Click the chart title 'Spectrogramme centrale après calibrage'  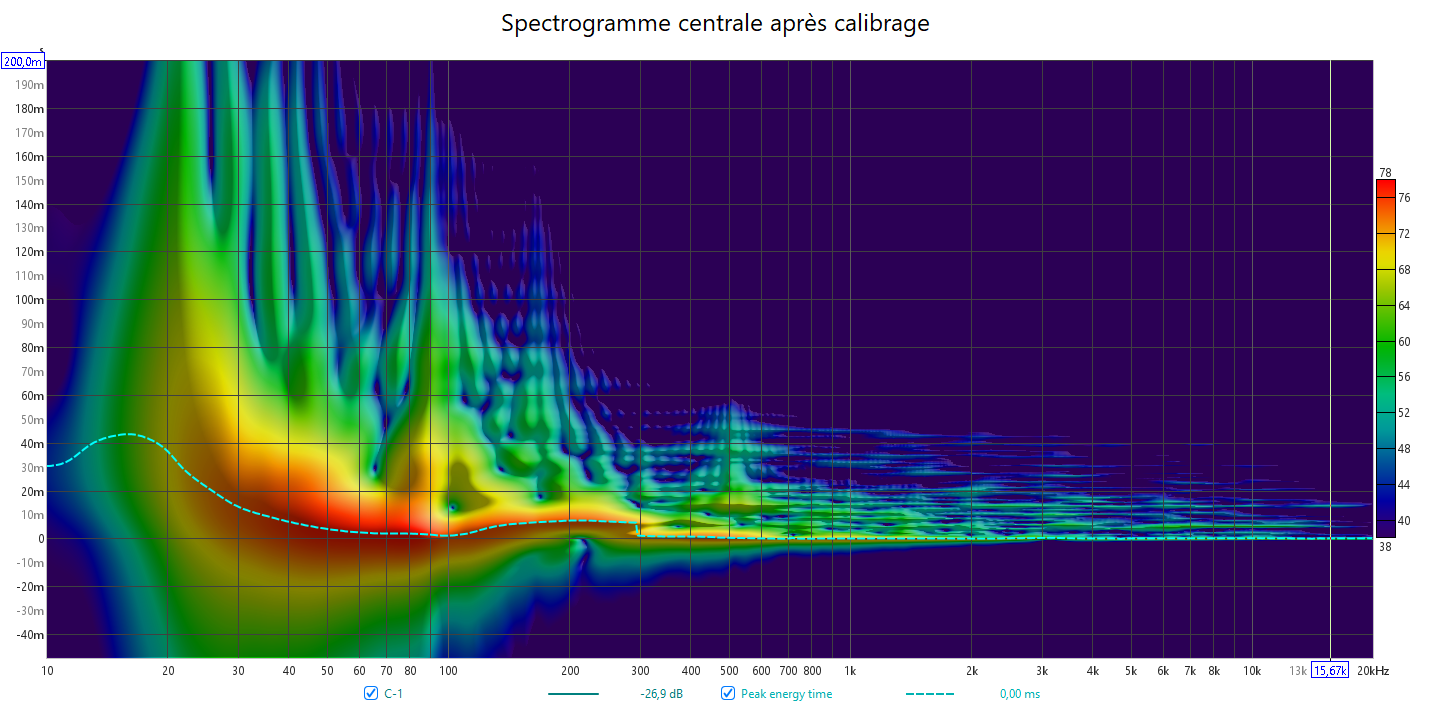[x=715, y=23]
